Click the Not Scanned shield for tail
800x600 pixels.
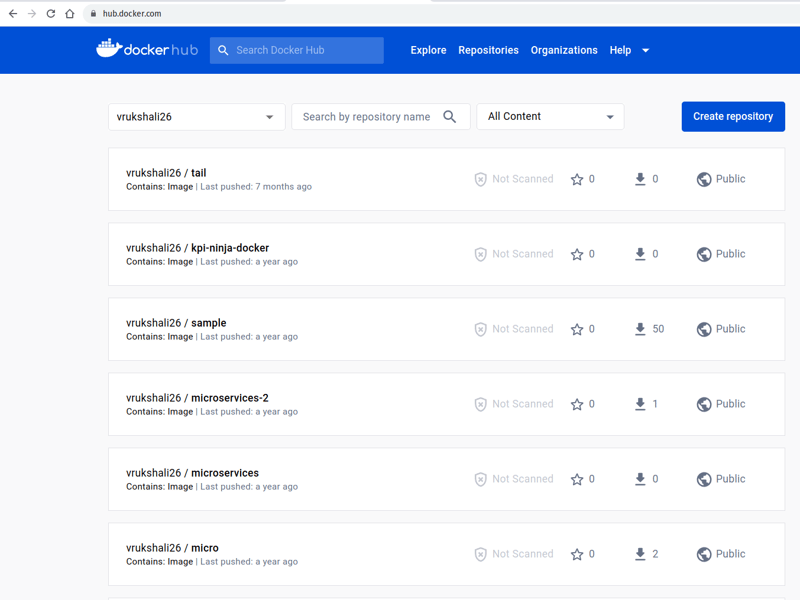[480, 179]
